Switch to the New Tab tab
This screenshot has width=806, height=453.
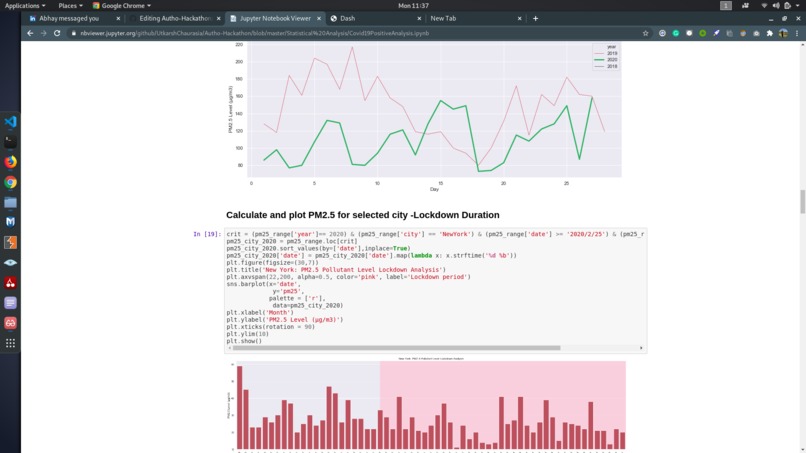(475, 18)
